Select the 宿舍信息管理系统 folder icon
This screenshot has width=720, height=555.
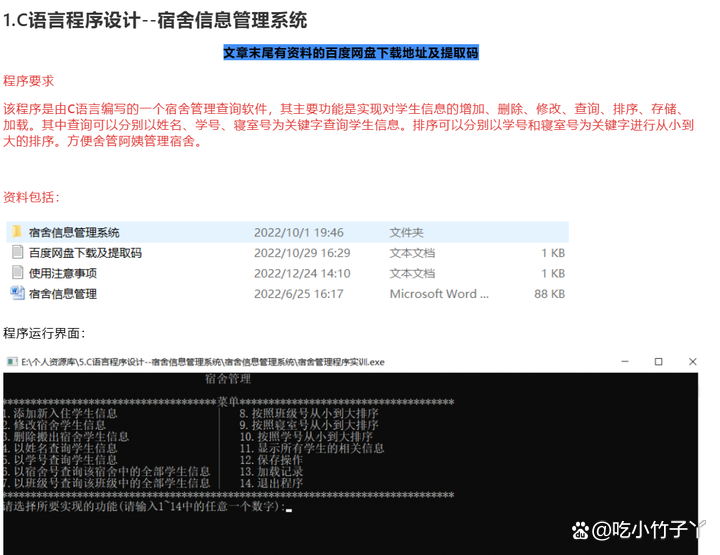coord(17,231)
